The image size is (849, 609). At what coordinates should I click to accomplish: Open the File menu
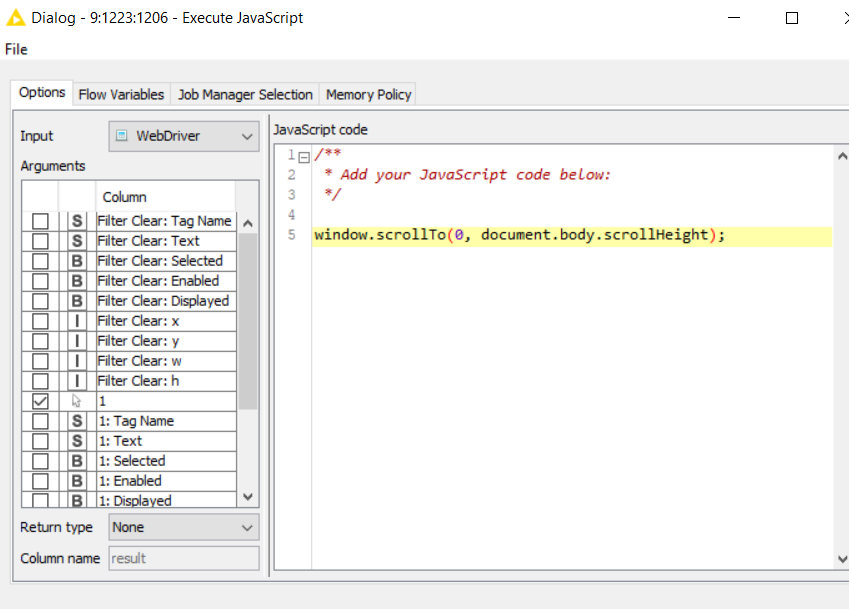coord(16,49)
